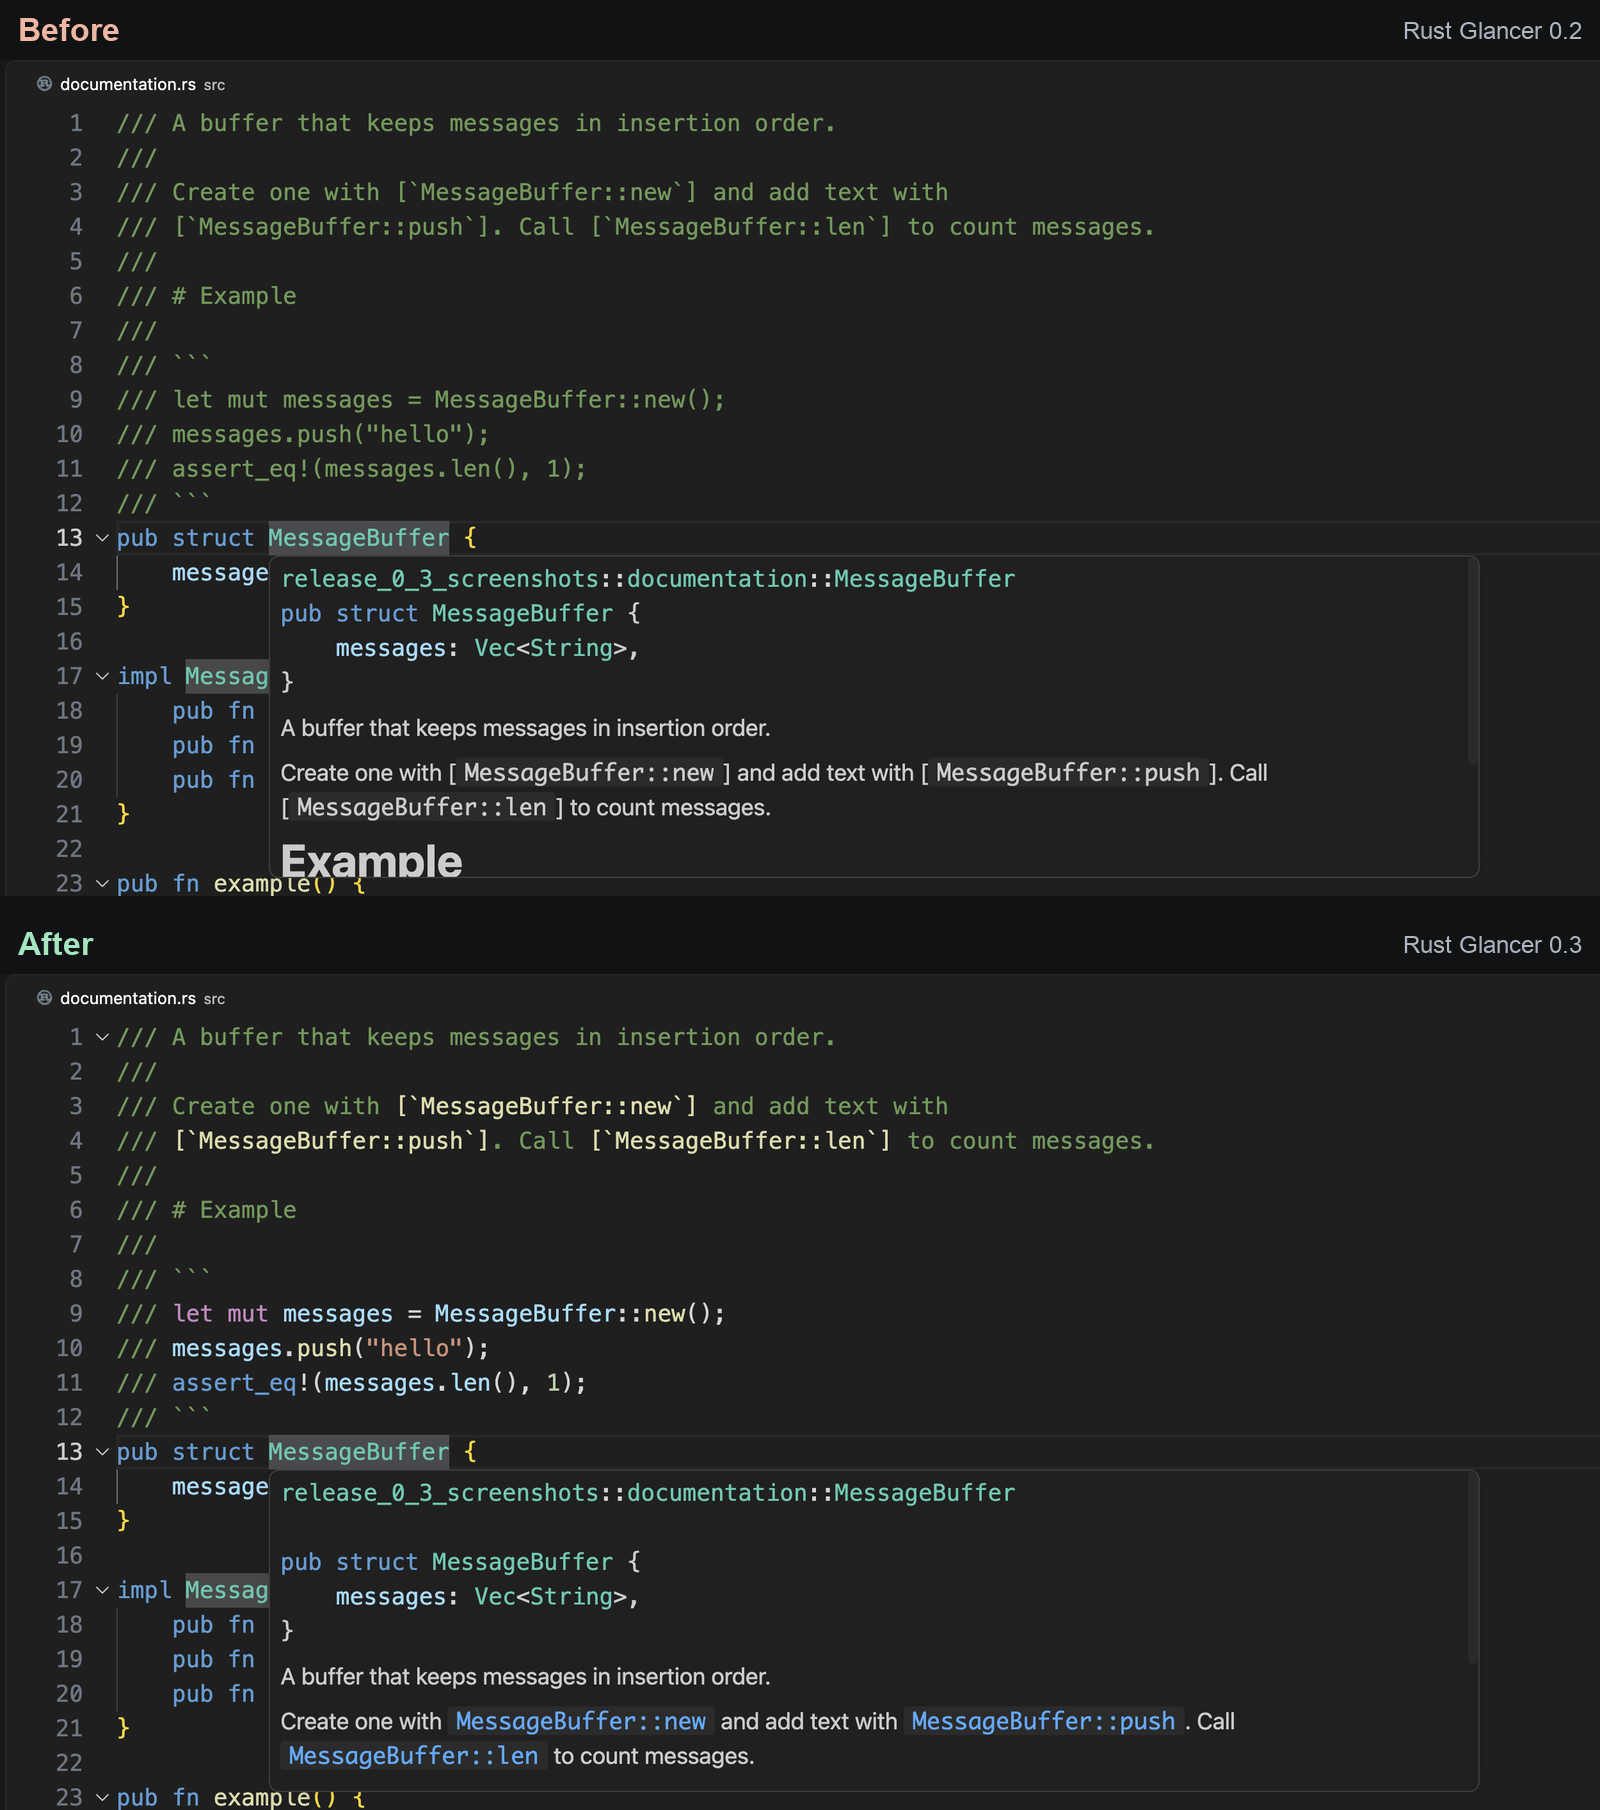This screenshot has height=1810, width=1600.
Task: Click the Rust file icon in the Before breadcrumb
Action: (x=44, y=84)
